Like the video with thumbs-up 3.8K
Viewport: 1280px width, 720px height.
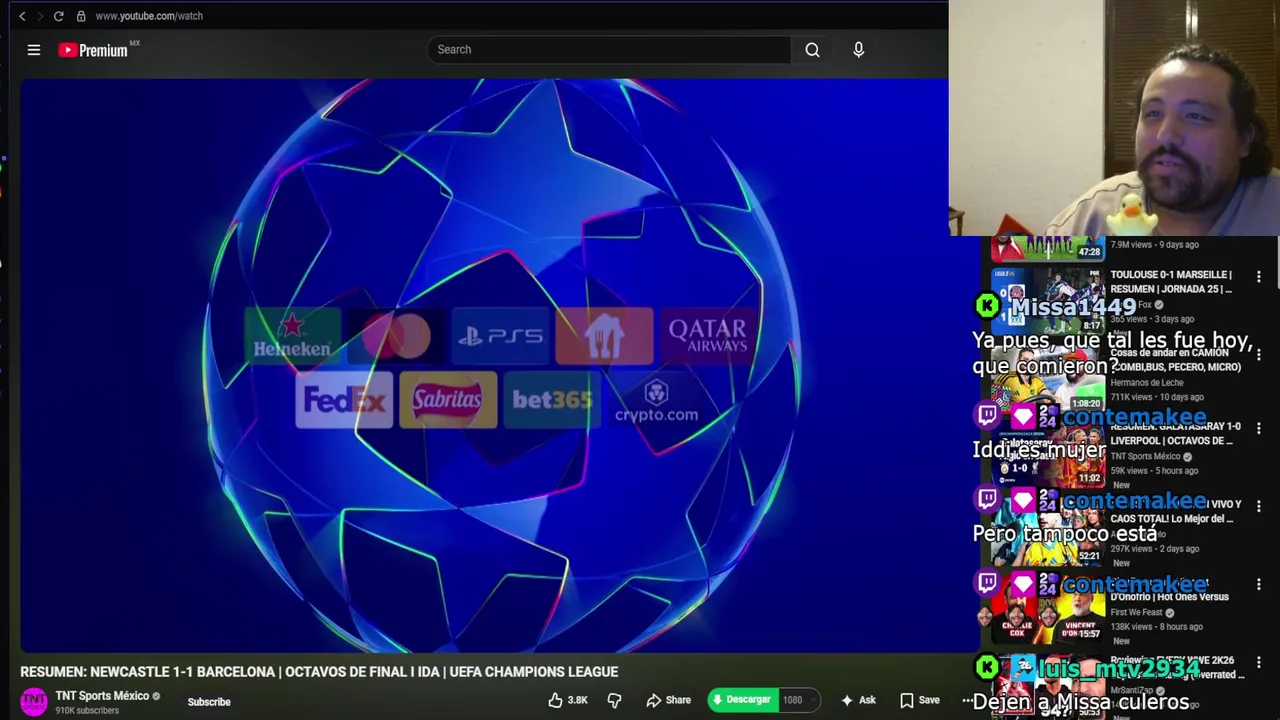tap(567, 700)
